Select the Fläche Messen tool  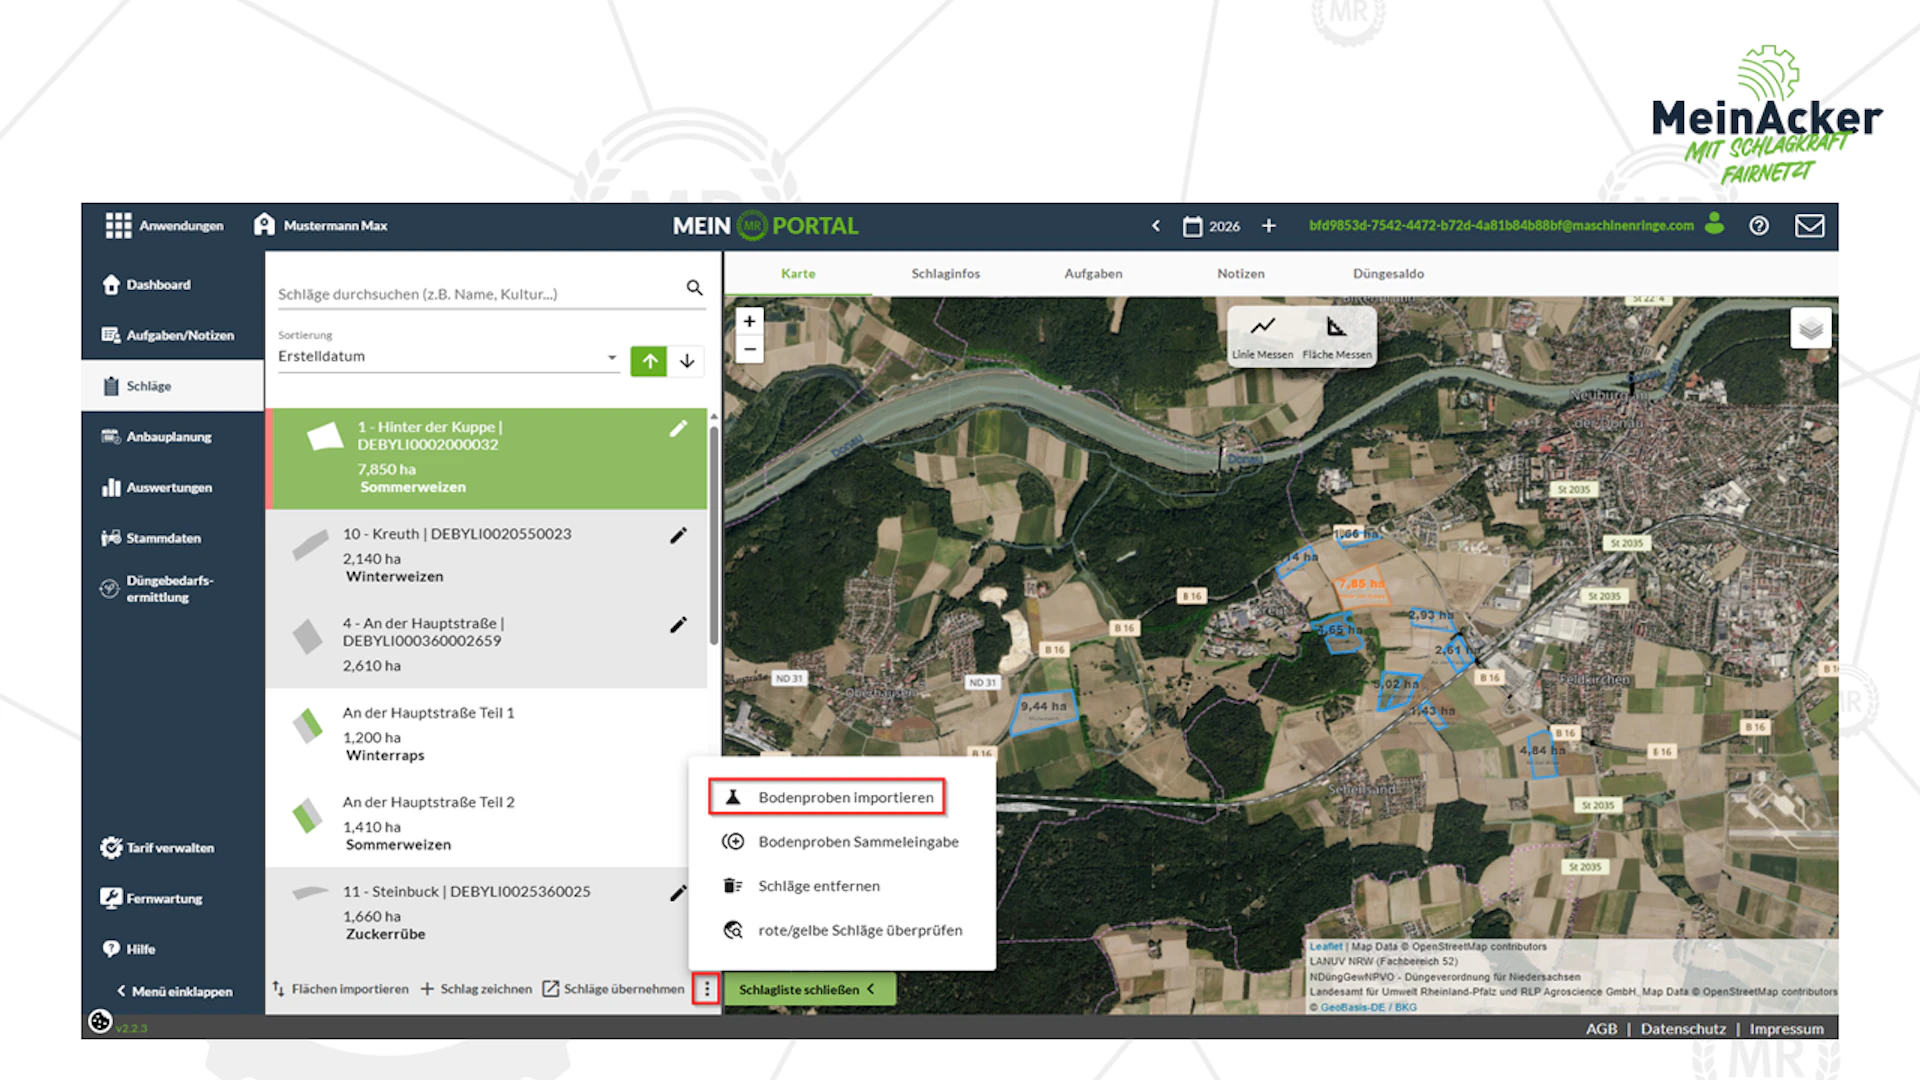coord(1337,338)
